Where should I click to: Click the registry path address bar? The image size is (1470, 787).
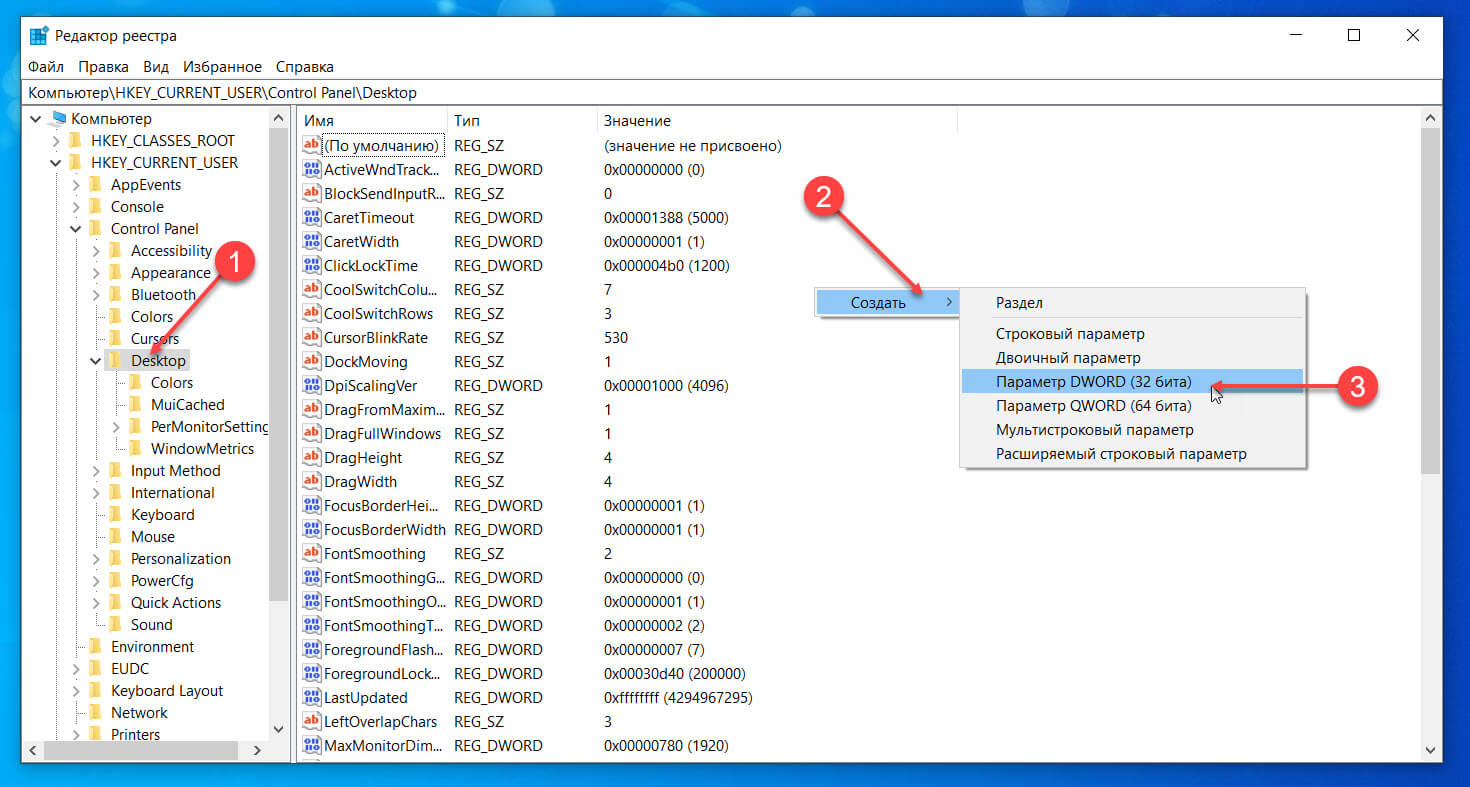tap(733, 93)
